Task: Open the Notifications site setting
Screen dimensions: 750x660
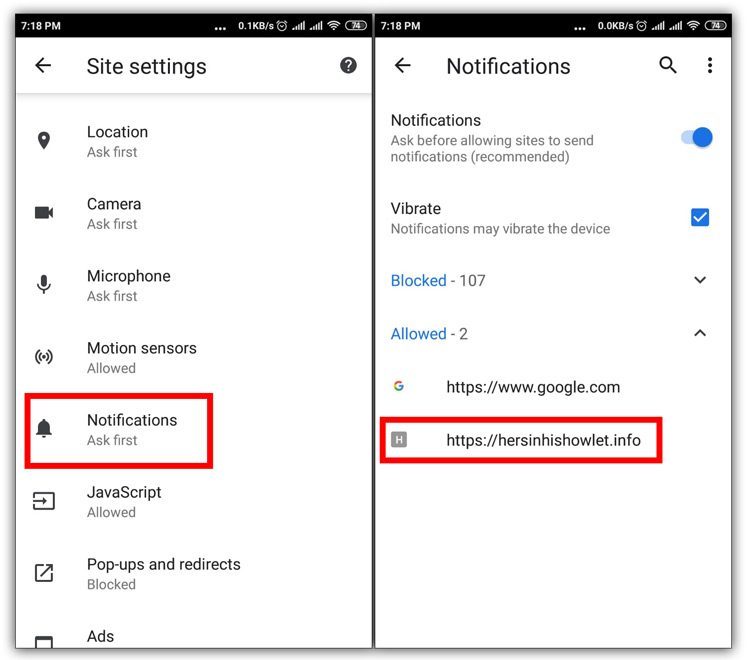Action: point(194,429)
